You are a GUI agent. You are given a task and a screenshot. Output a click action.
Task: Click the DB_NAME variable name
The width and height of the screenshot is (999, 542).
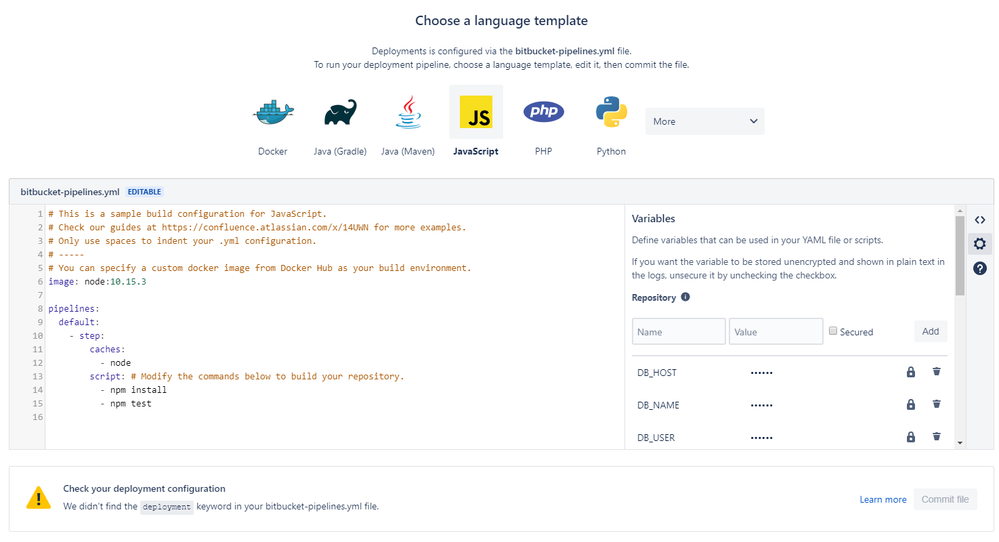click(658, 405)
